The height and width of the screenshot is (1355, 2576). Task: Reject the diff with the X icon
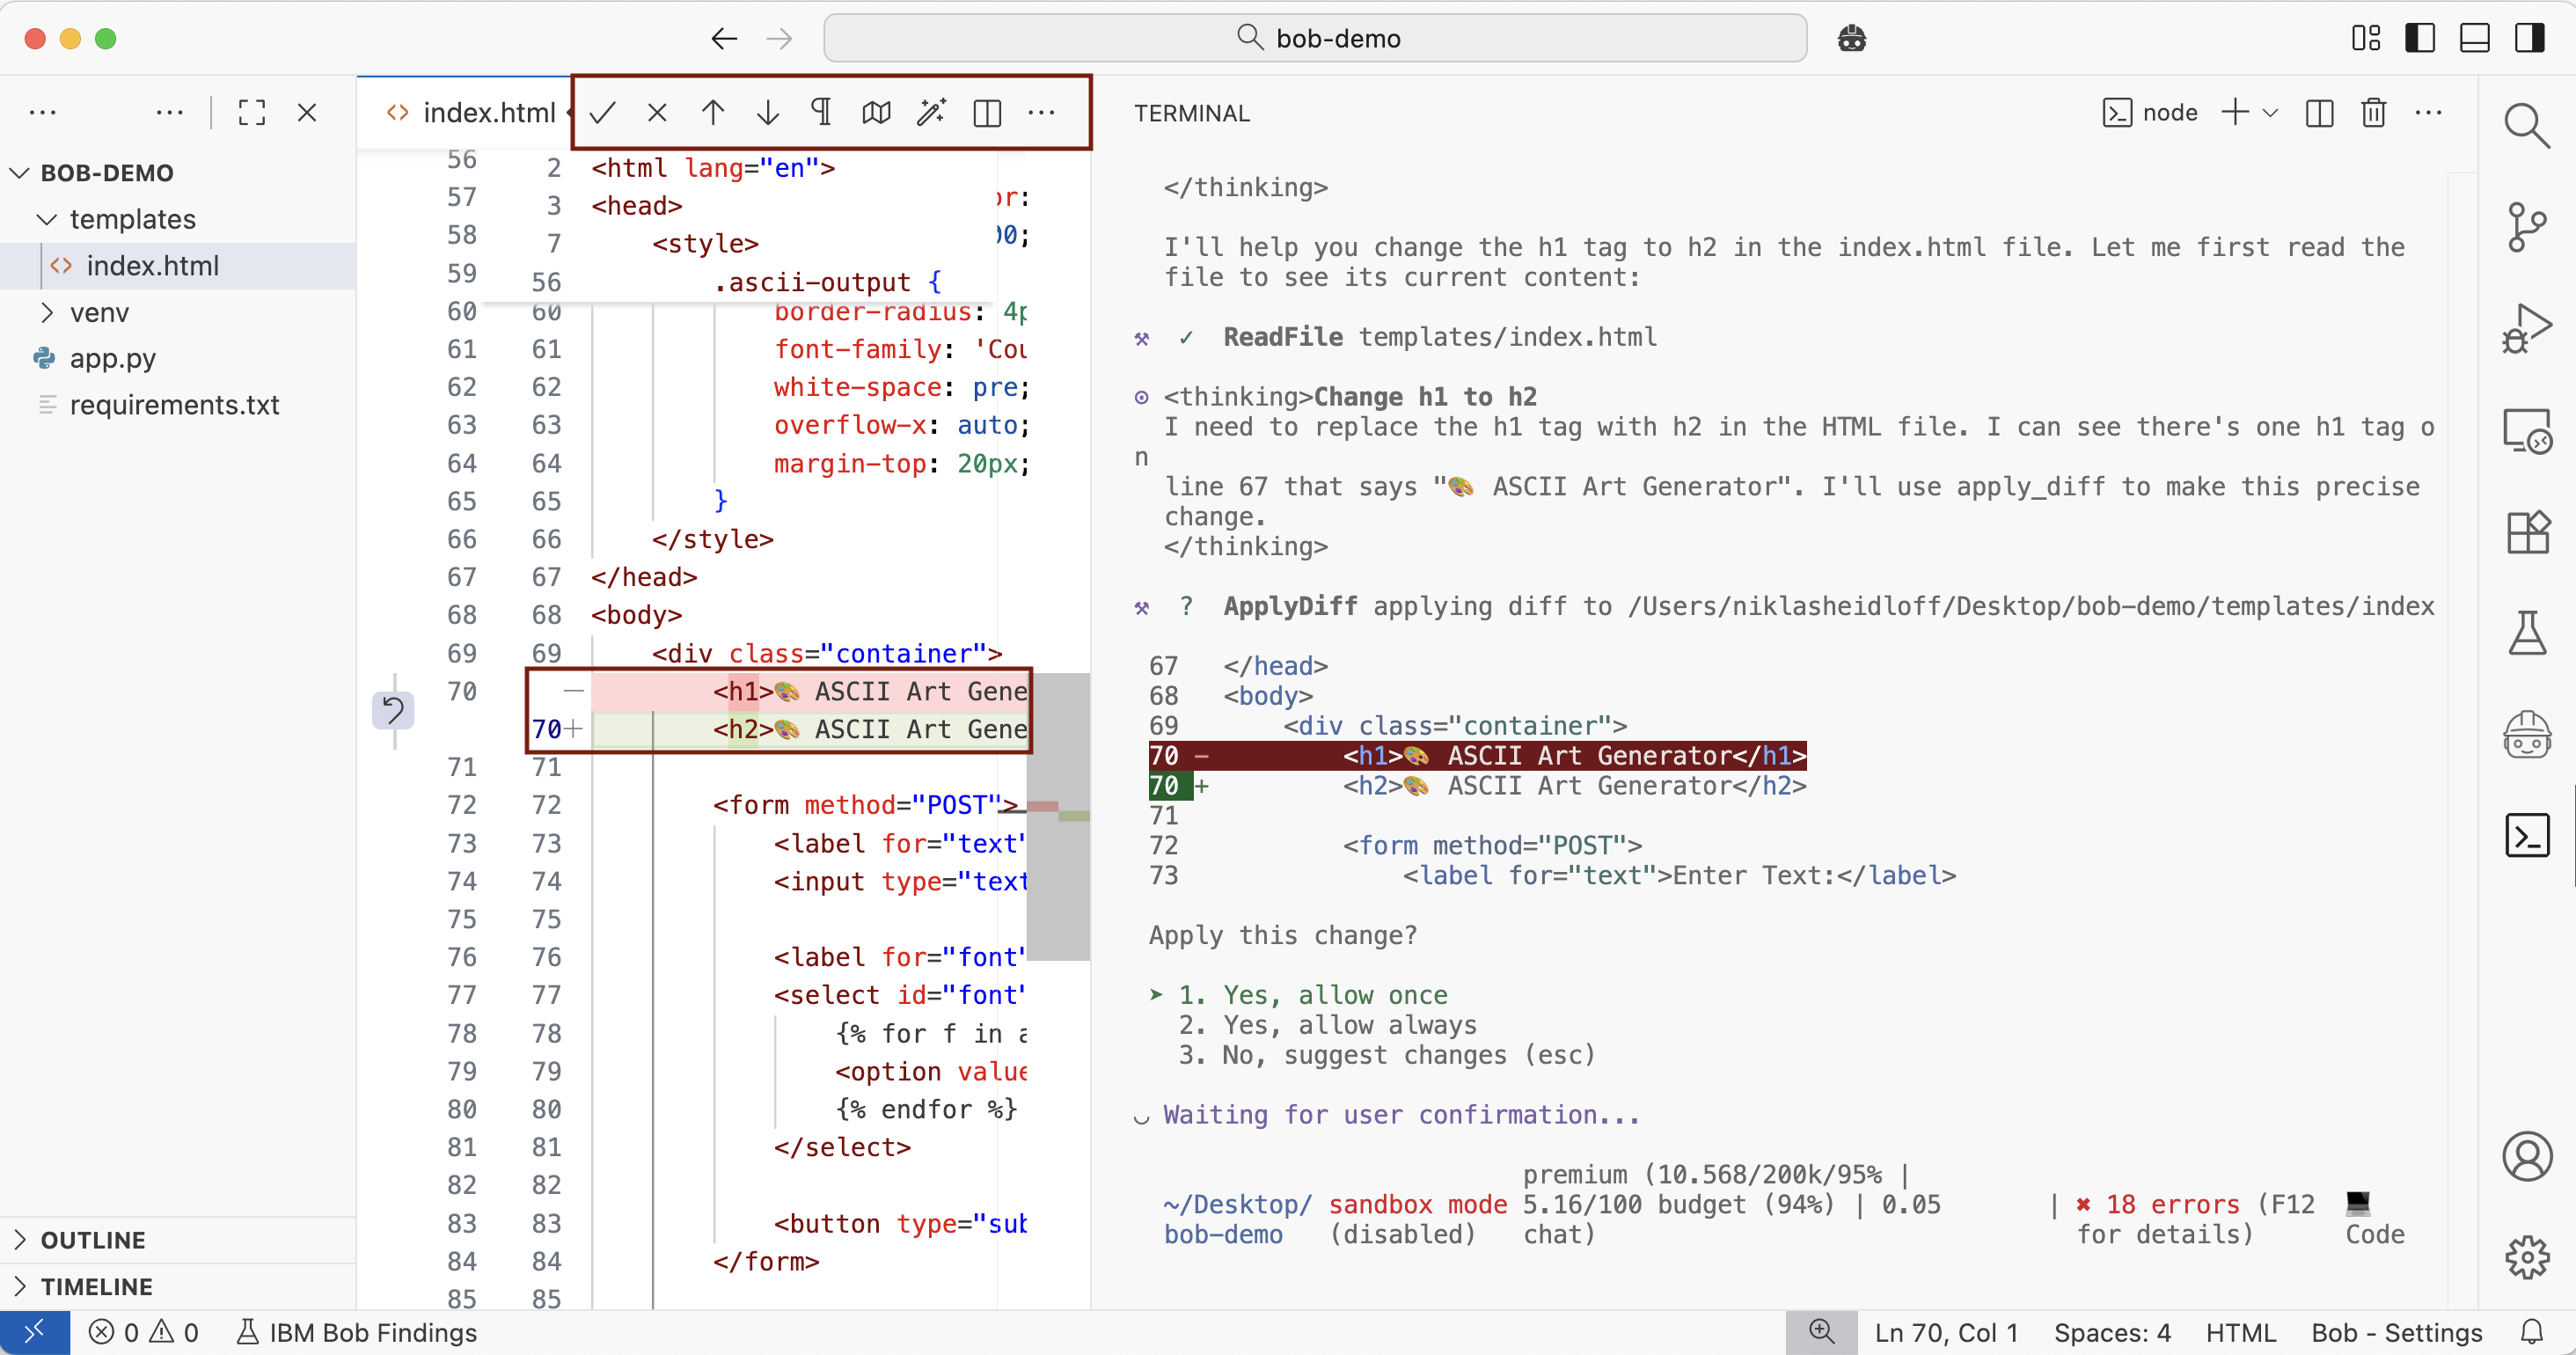657,113
